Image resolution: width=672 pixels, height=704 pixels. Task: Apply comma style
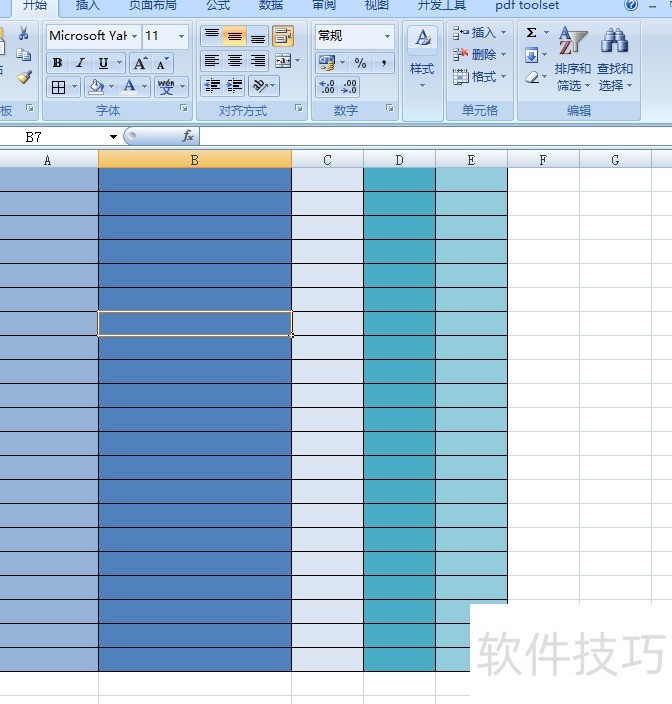coord(383,63)
